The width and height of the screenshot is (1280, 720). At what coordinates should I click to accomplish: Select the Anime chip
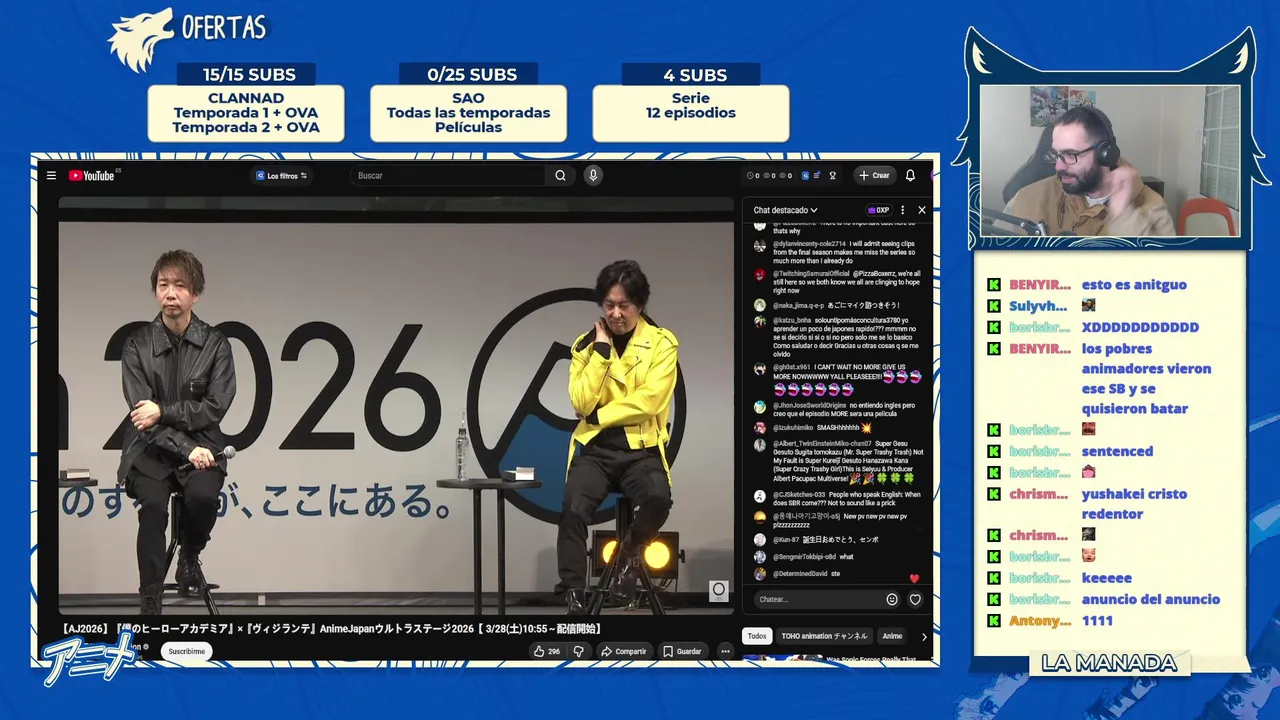click(x=892, y=636)
